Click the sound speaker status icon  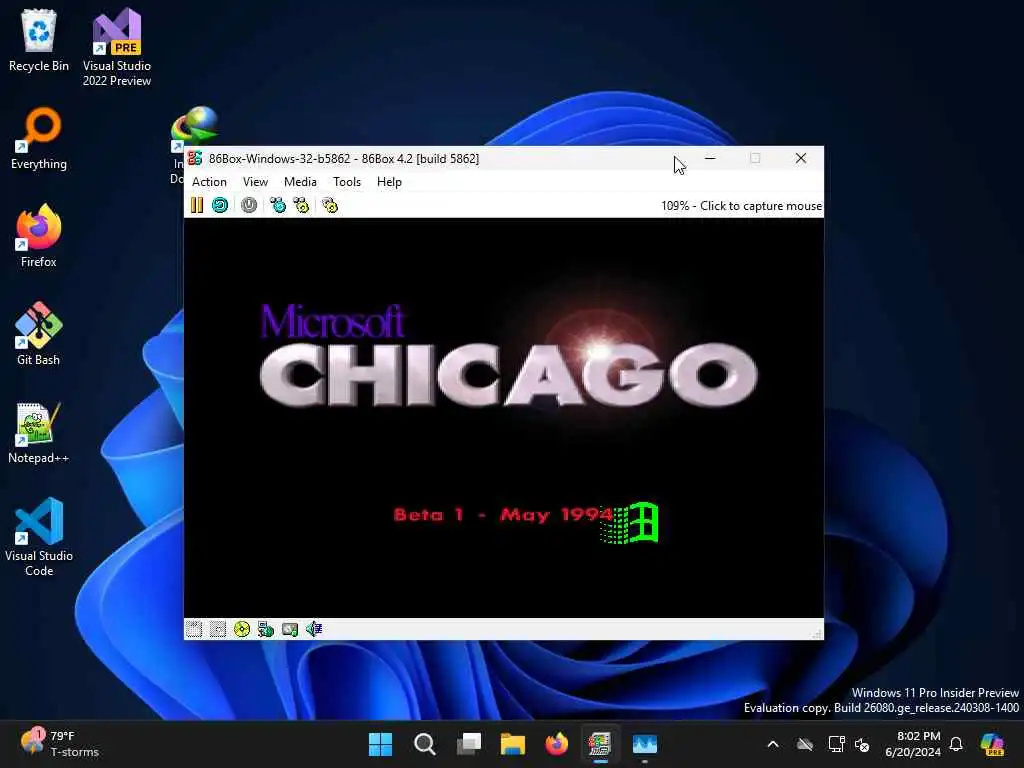coord(313,629)
